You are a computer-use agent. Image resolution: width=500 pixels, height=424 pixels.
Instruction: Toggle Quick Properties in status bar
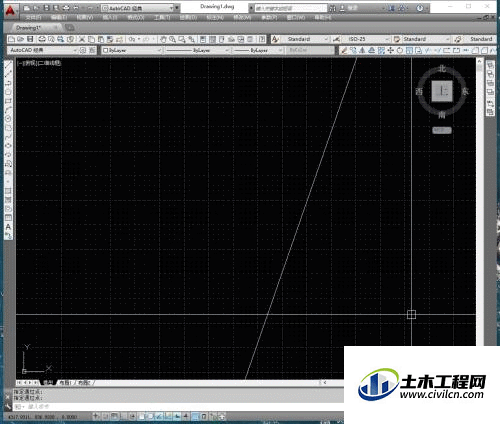click(204, 416)
